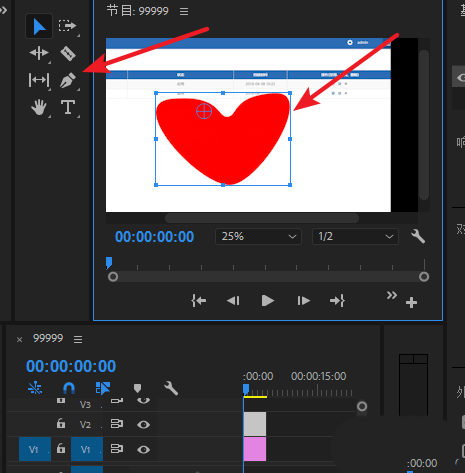The height and width of the screenshot is (473, 465).
Task: Select the Razor tool
Action: (68, 53)
